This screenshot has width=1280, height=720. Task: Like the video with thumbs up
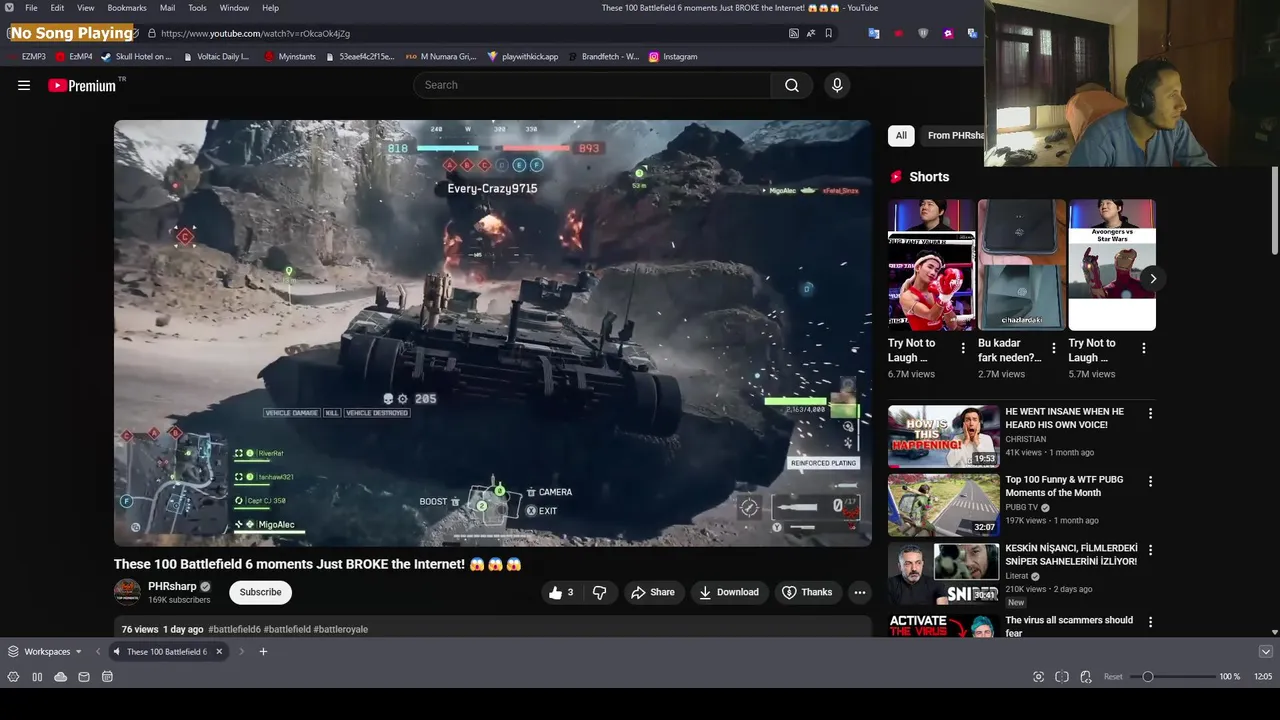(x=560, y=592)
